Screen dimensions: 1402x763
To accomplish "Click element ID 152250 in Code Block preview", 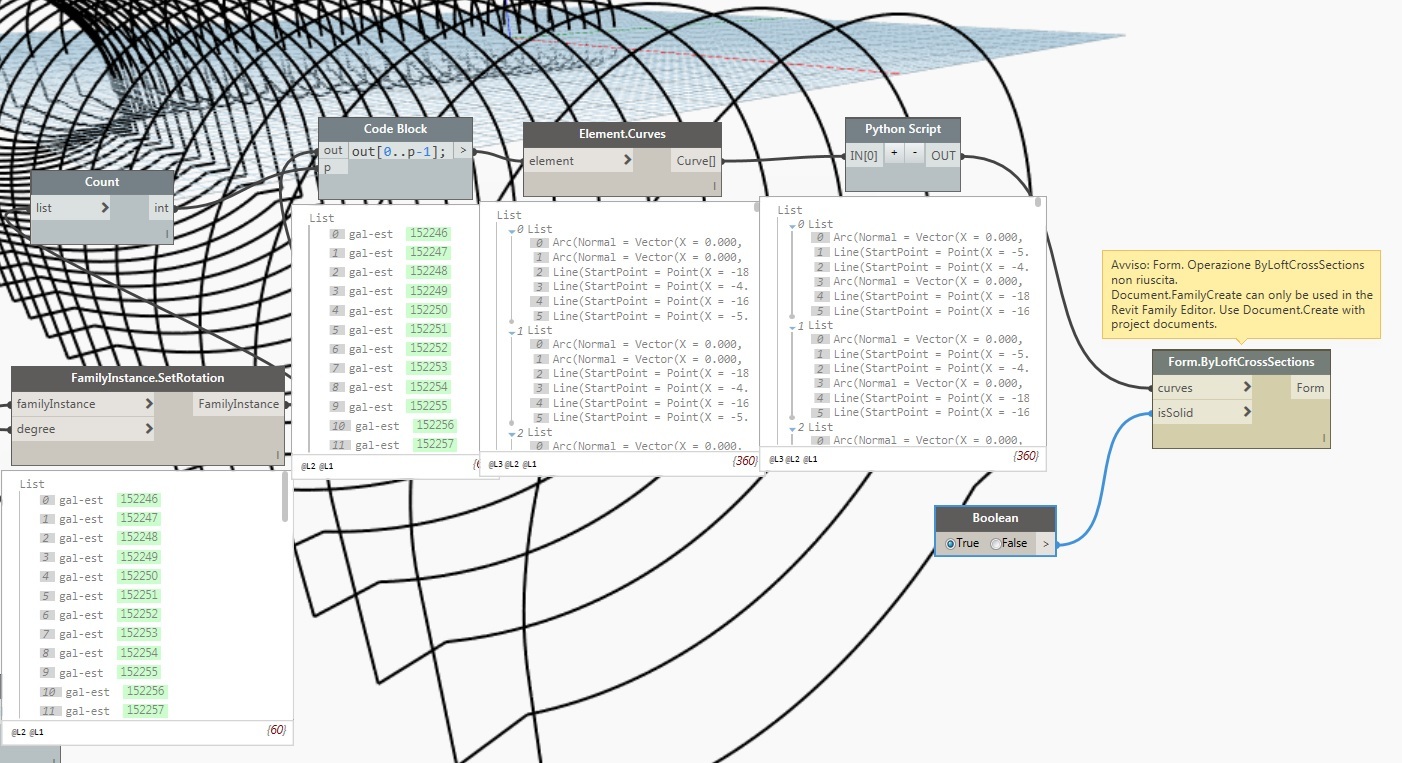I will pyautogui.click(x=429, y=310).
